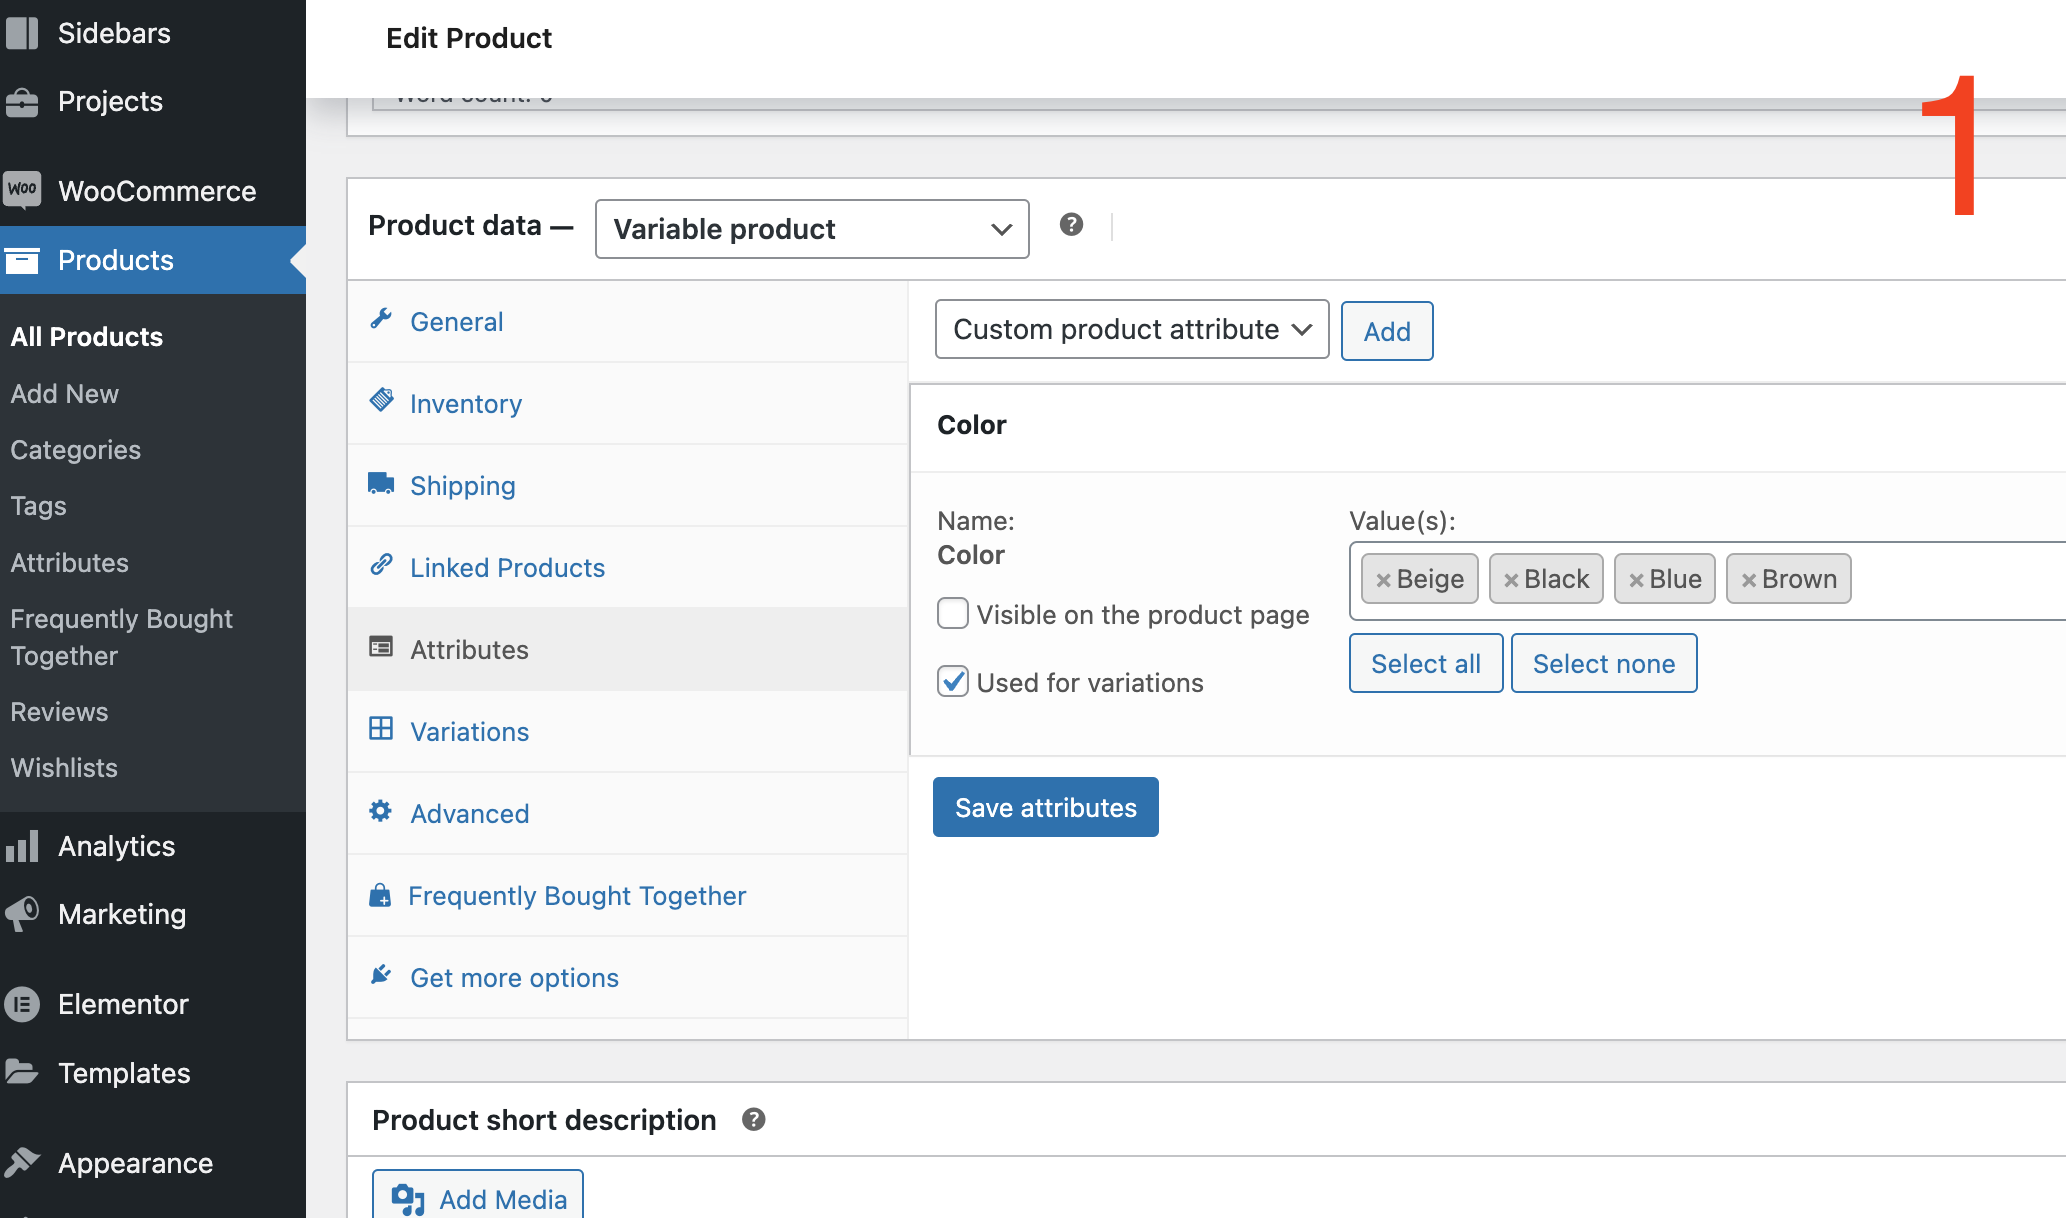
Task: Click the Linked Products icon
Action: tap(381, 566)
